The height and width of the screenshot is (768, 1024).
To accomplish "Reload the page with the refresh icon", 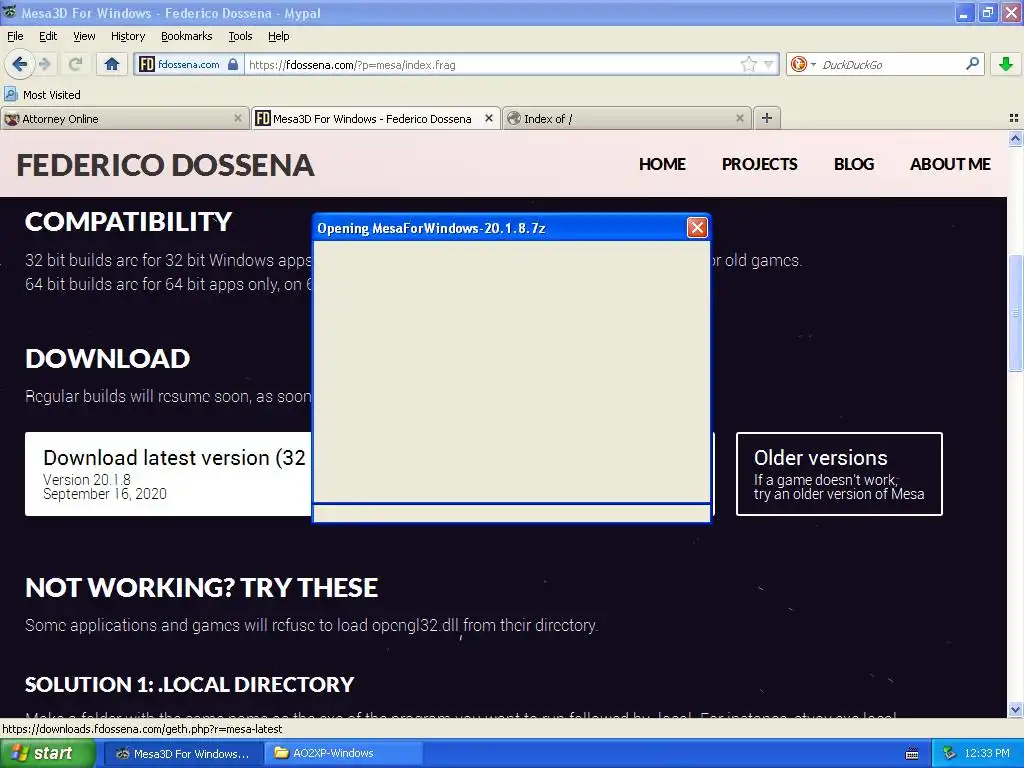I will click(x=75, y=64).
